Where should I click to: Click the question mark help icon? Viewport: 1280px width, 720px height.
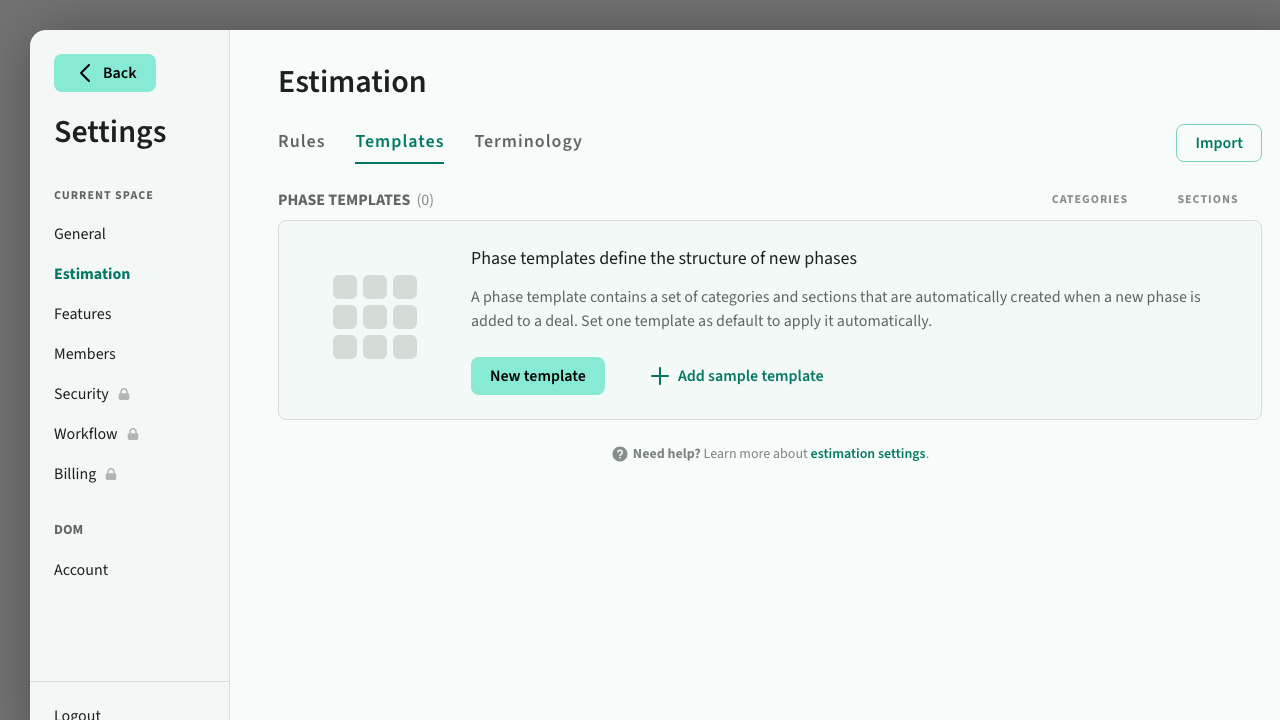pos(620,454)
